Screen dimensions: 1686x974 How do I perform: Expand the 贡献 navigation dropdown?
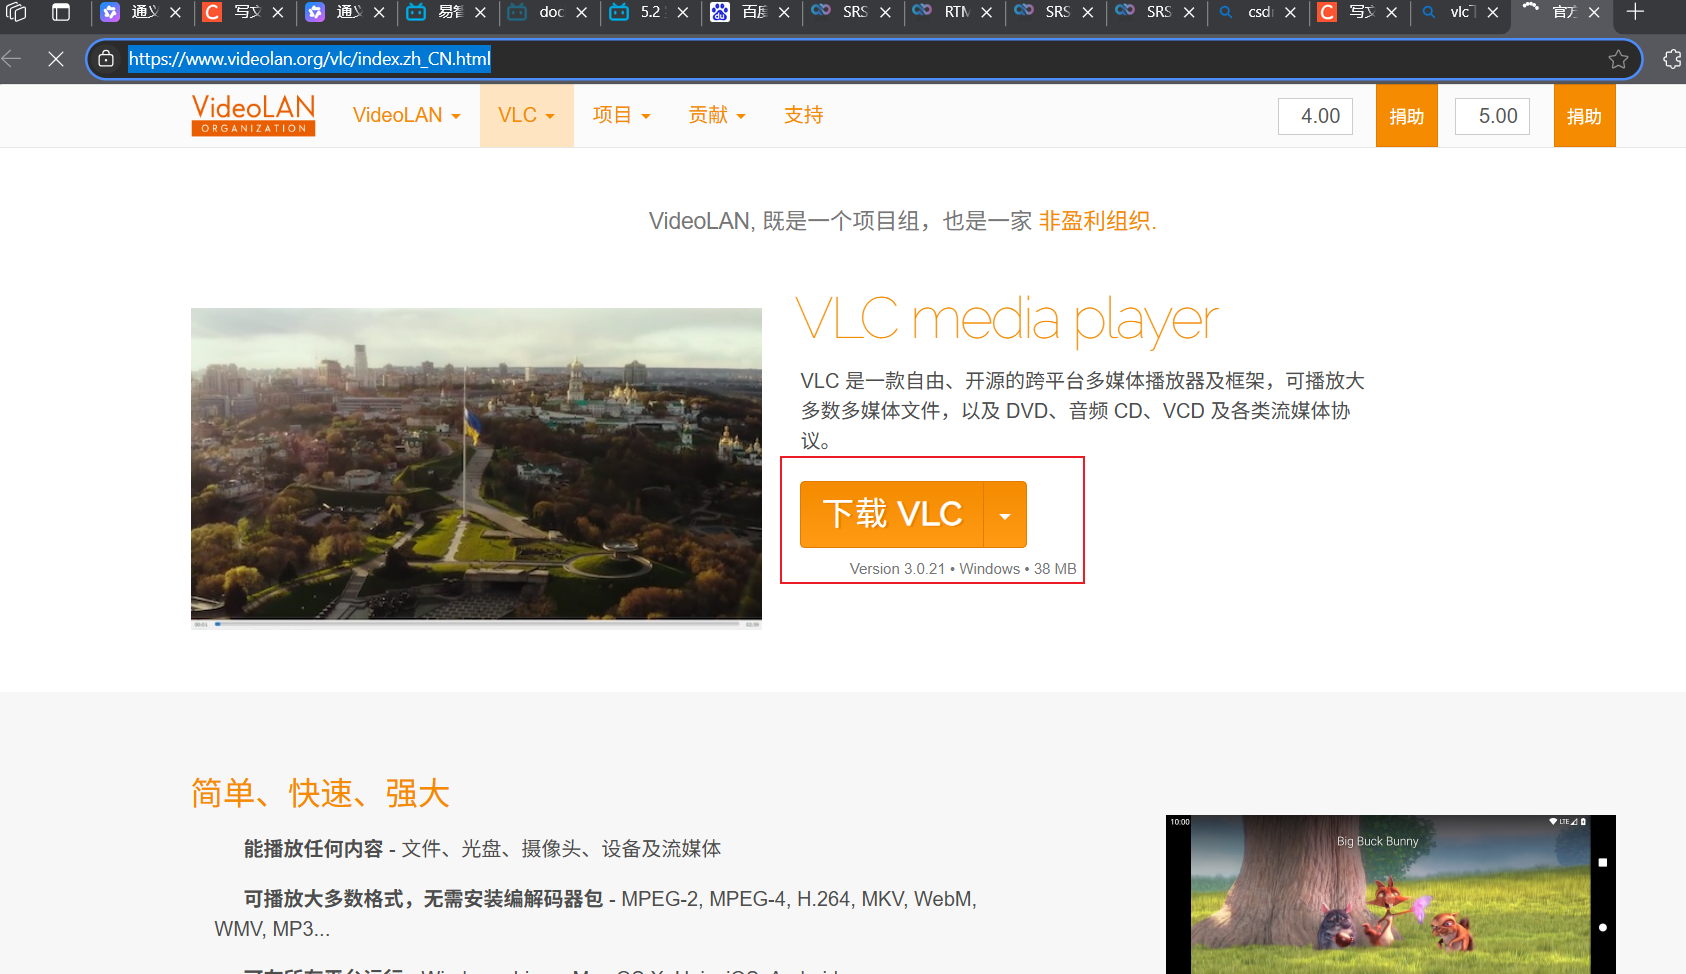[x=717, y=115]
